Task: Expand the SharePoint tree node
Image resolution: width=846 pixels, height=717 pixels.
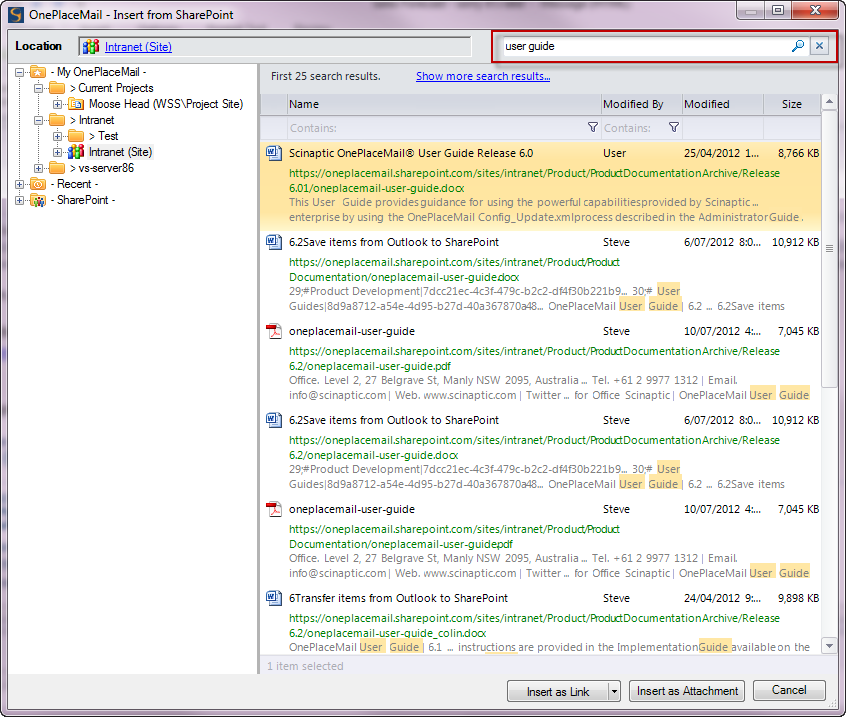Action: tap(21, 200)
